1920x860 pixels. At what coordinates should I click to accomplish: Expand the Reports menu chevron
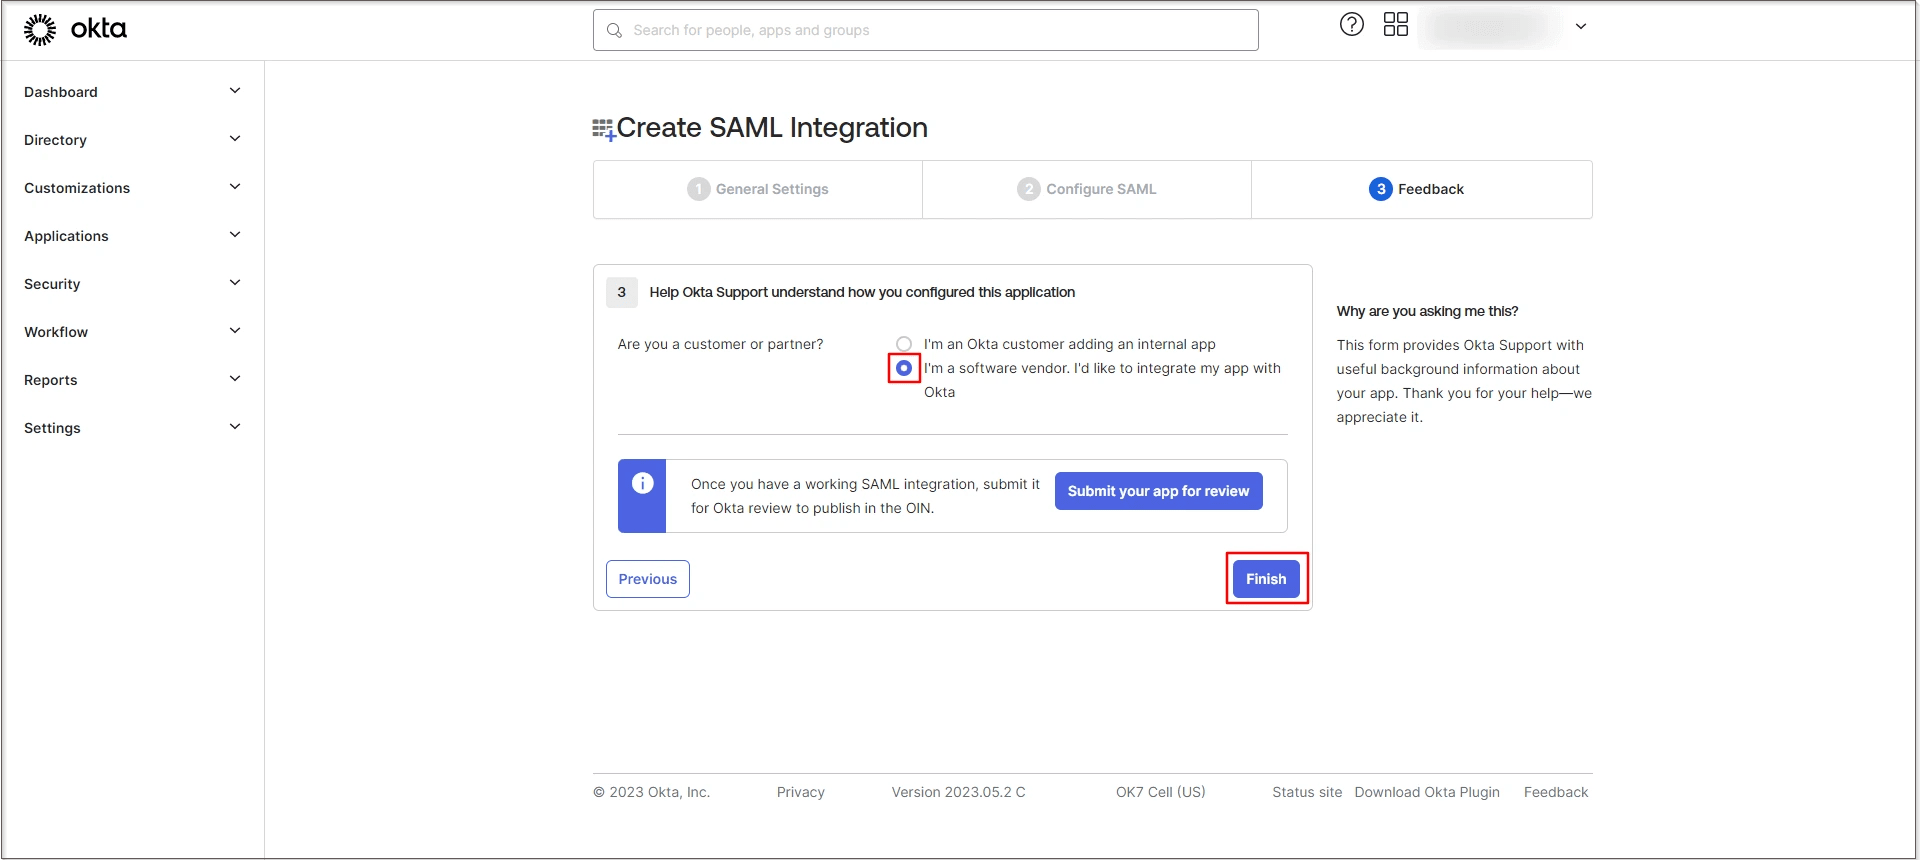pyautogui.click(x=235, y=379)
